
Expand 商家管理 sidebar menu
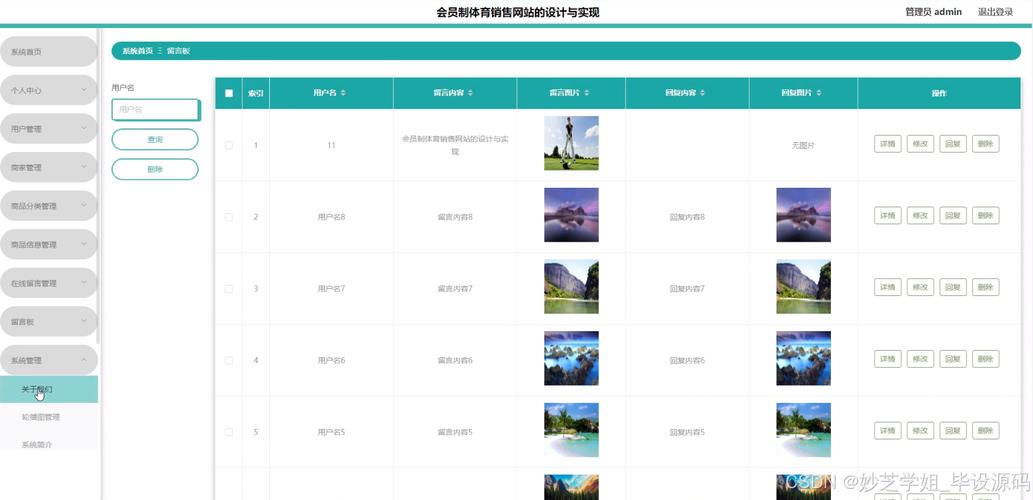coord(49,167)
